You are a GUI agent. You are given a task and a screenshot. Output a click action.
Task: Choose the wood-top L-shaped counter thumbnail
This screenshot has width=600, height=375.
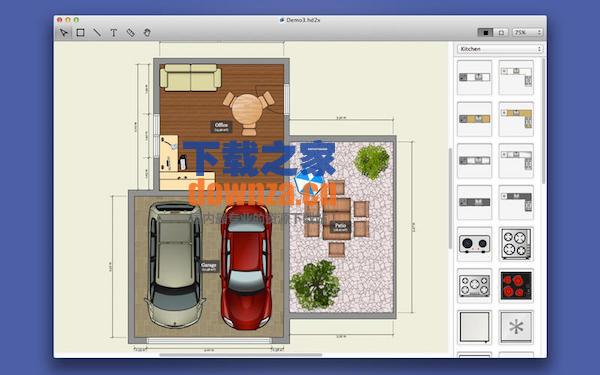tap(516, 119)
